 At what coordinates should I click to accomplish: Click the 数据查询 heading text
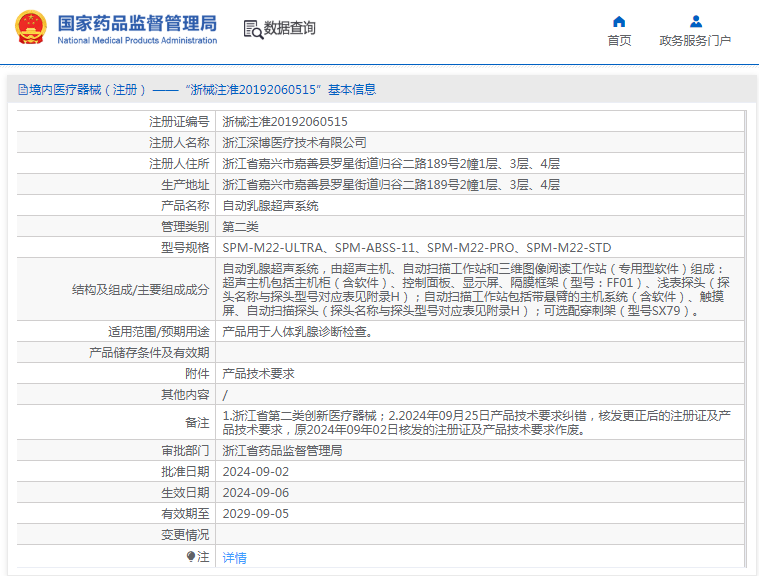289,28
